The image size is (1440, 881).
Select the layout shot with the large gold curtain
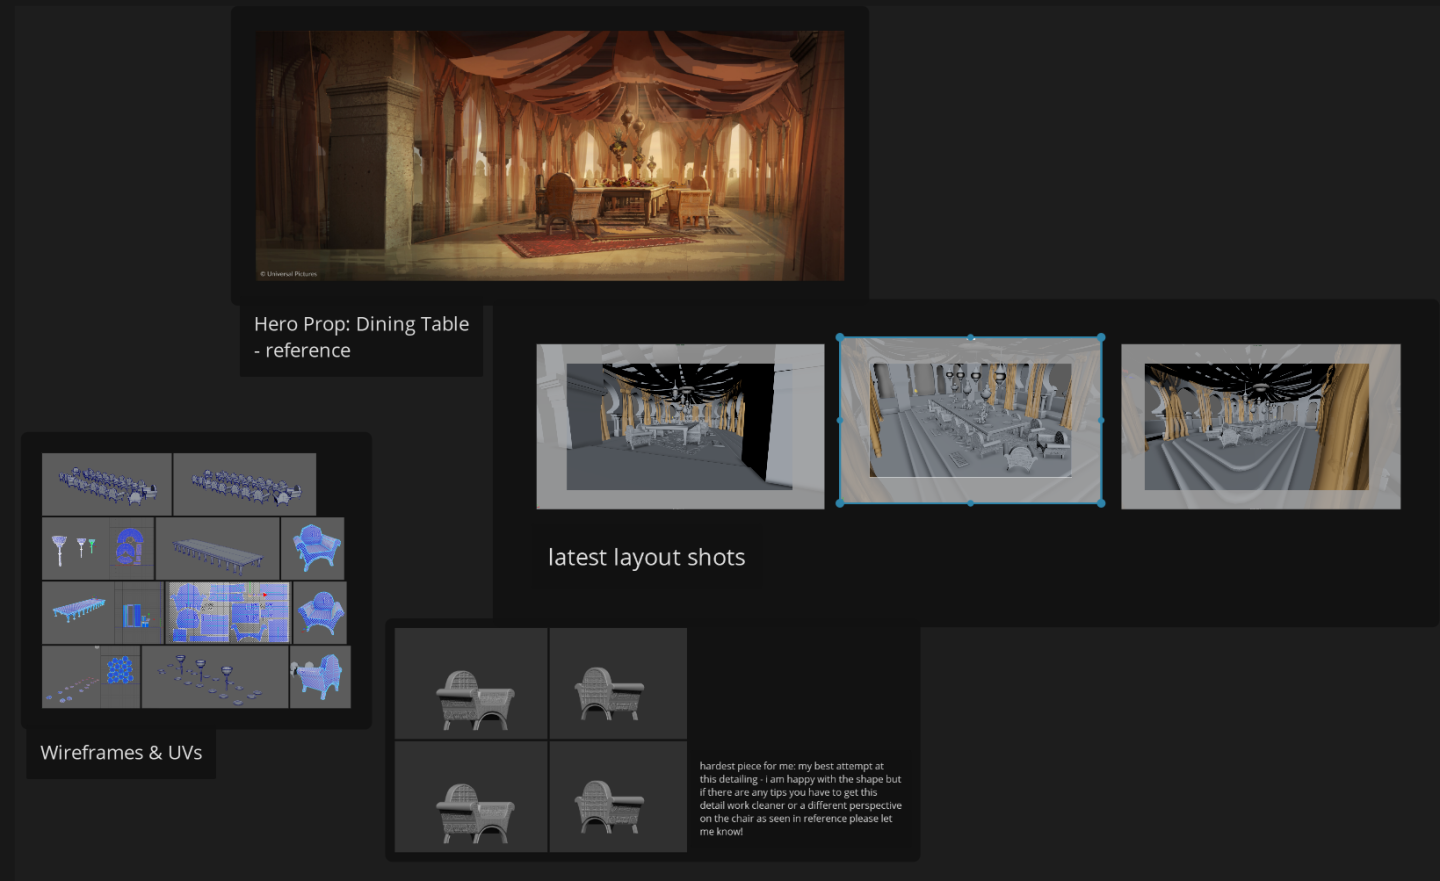[x=1260, y=426]
